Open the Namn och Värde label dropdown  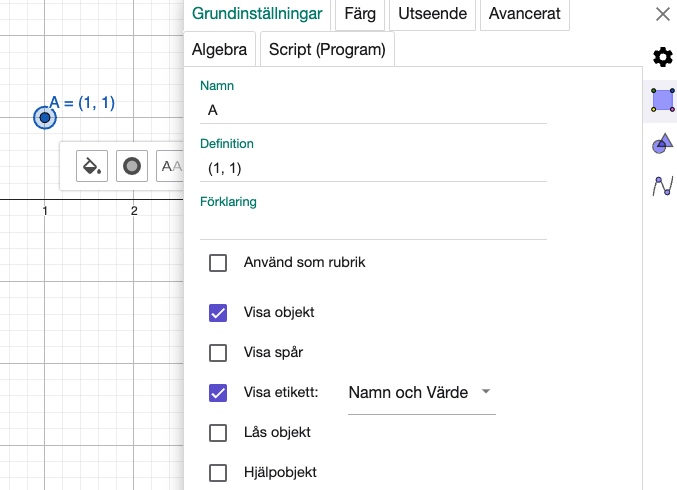click(421, 393)
